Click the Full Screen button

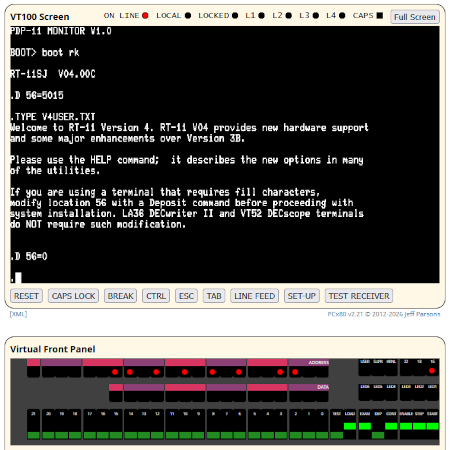415,17
